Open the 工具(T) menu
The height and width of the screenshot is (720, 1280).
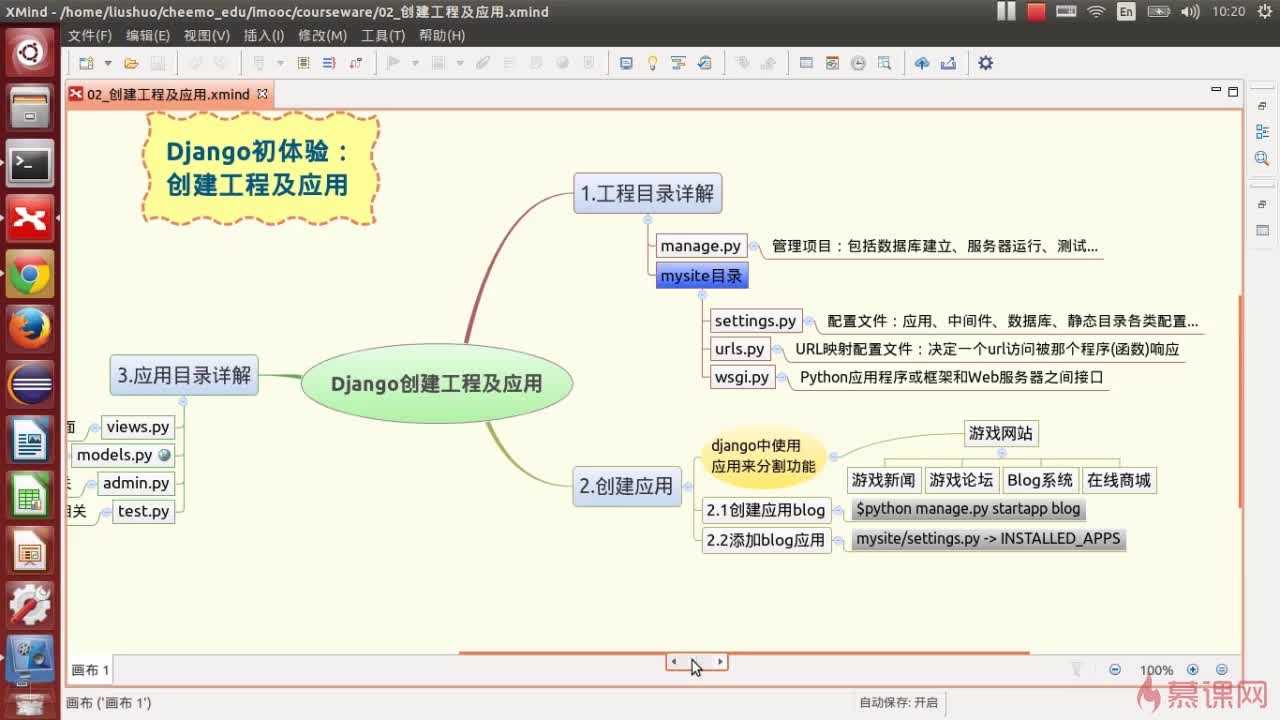pos(383,35)
